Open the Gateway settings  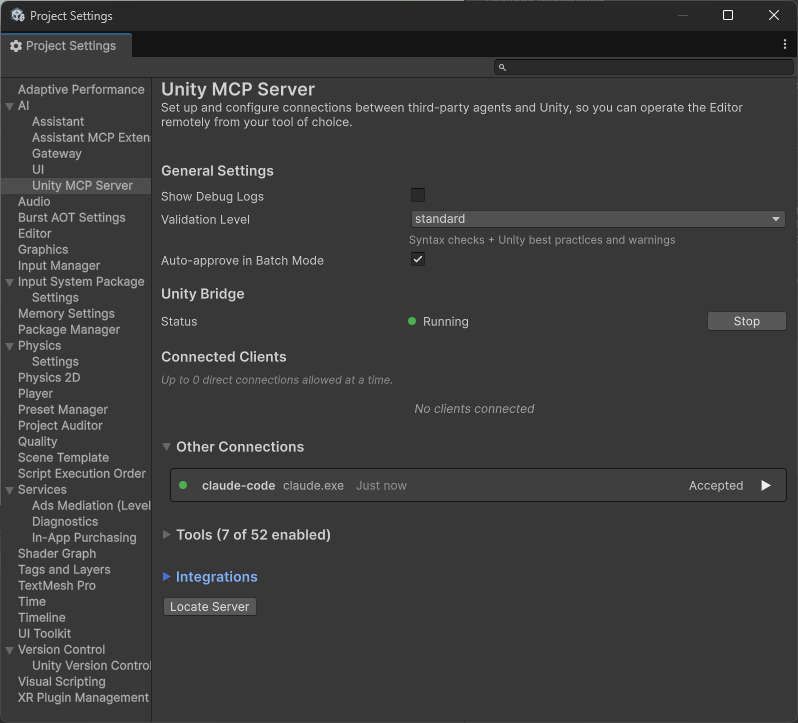click(56, 154)
